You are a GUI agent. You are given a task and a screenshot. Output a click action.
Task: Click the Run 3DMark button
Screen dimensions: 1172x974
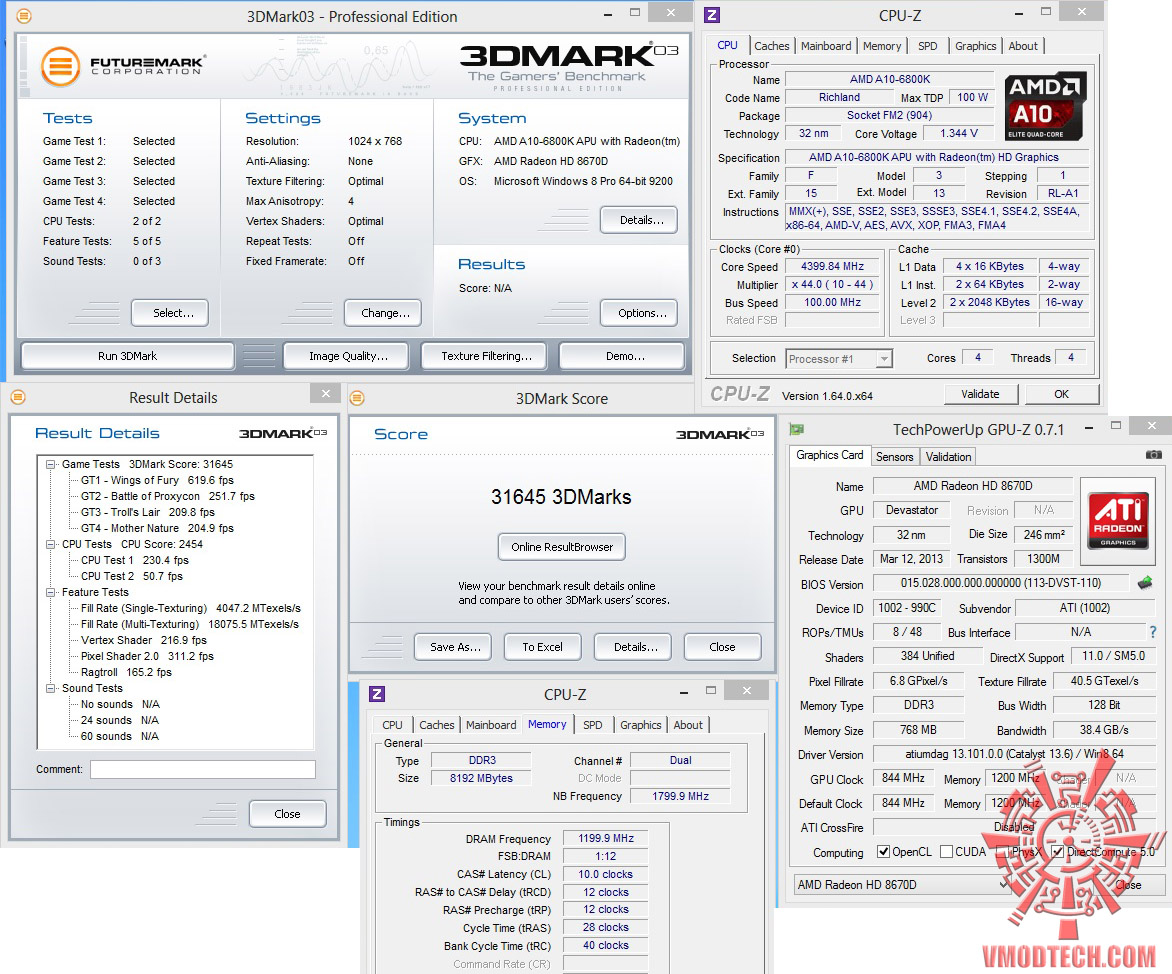point(128,356)
